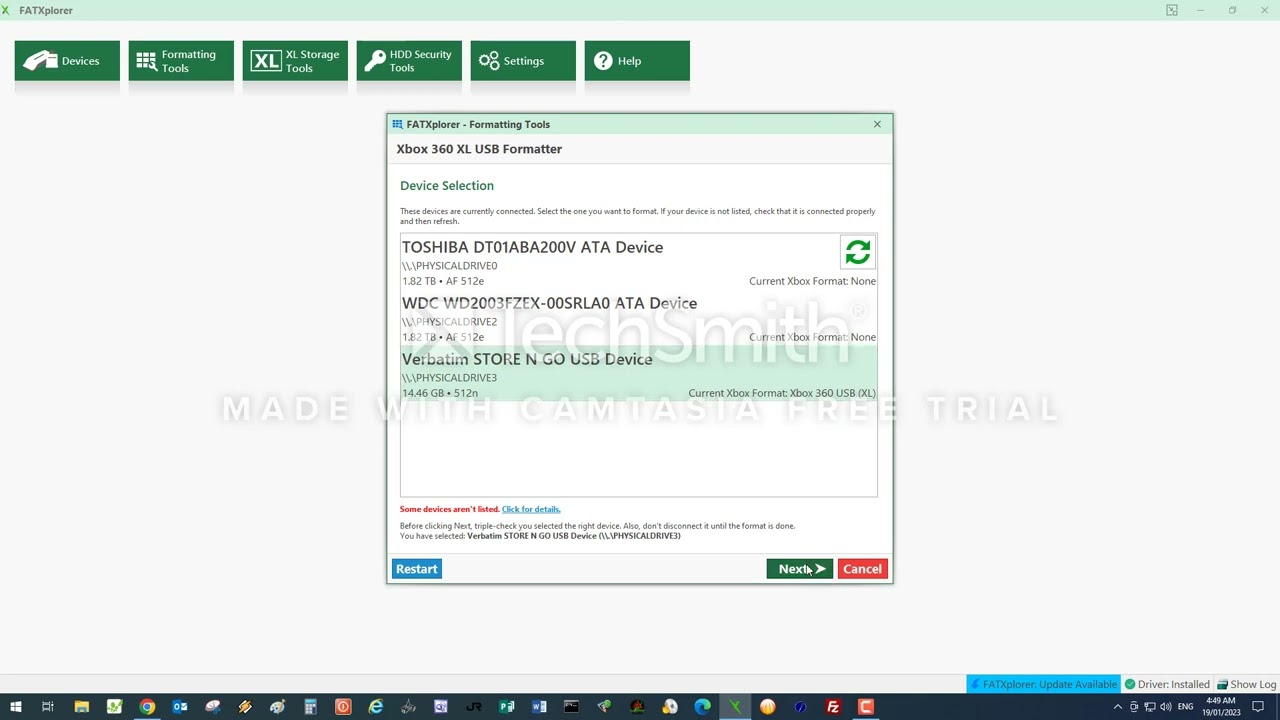Viewport: 1280px width, 720px height.
Task: Open Camtasia from the taskbar
Action: click(x=866, y=707)
